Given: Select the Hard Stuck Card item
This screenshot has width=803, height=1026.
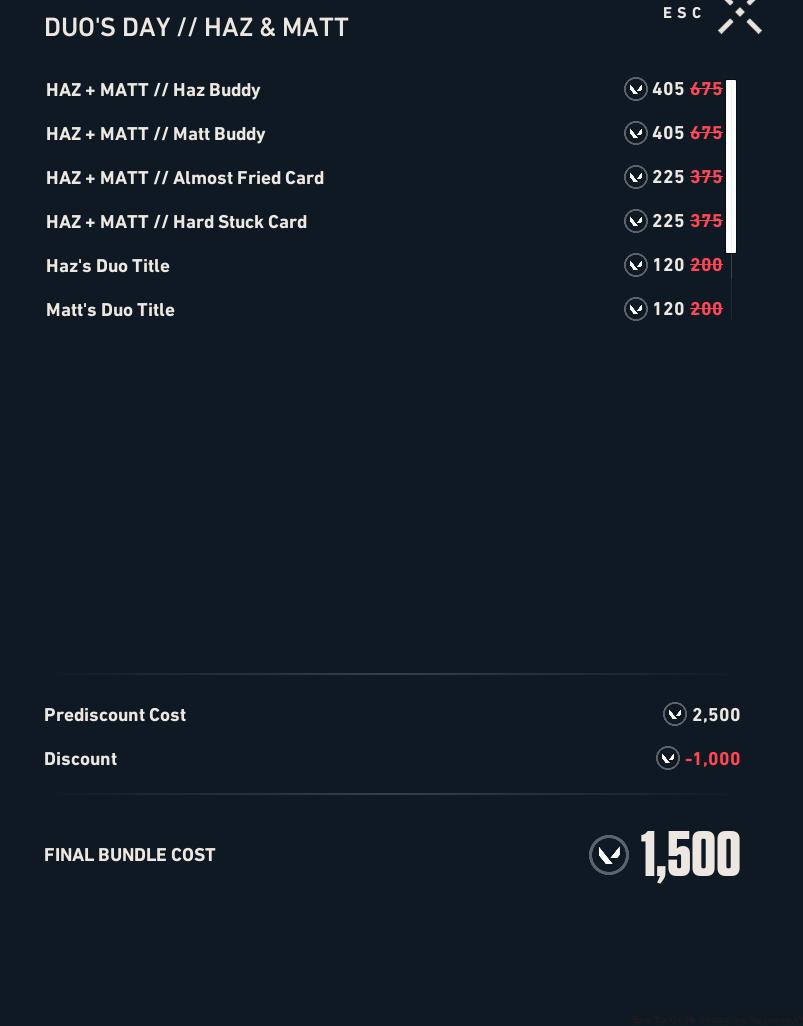Looking at the screenshot, I should tap(176, 222).
